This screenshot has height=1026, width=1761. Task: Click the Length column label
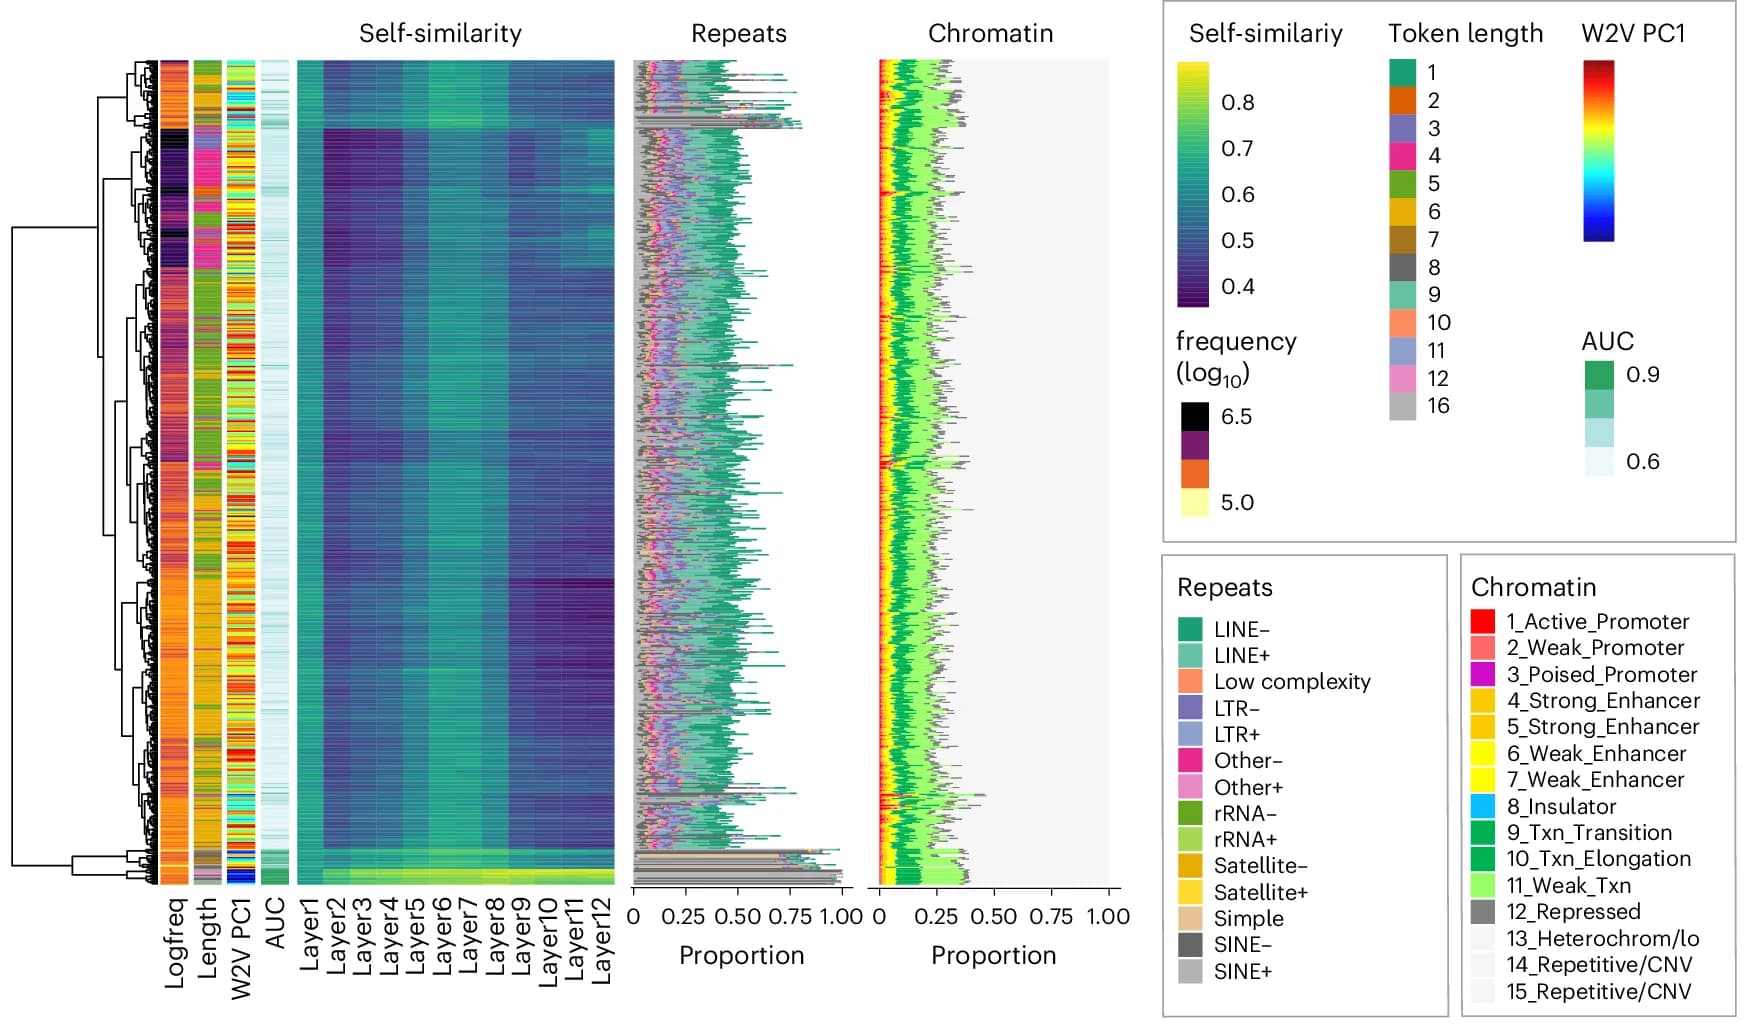(207, 937)
